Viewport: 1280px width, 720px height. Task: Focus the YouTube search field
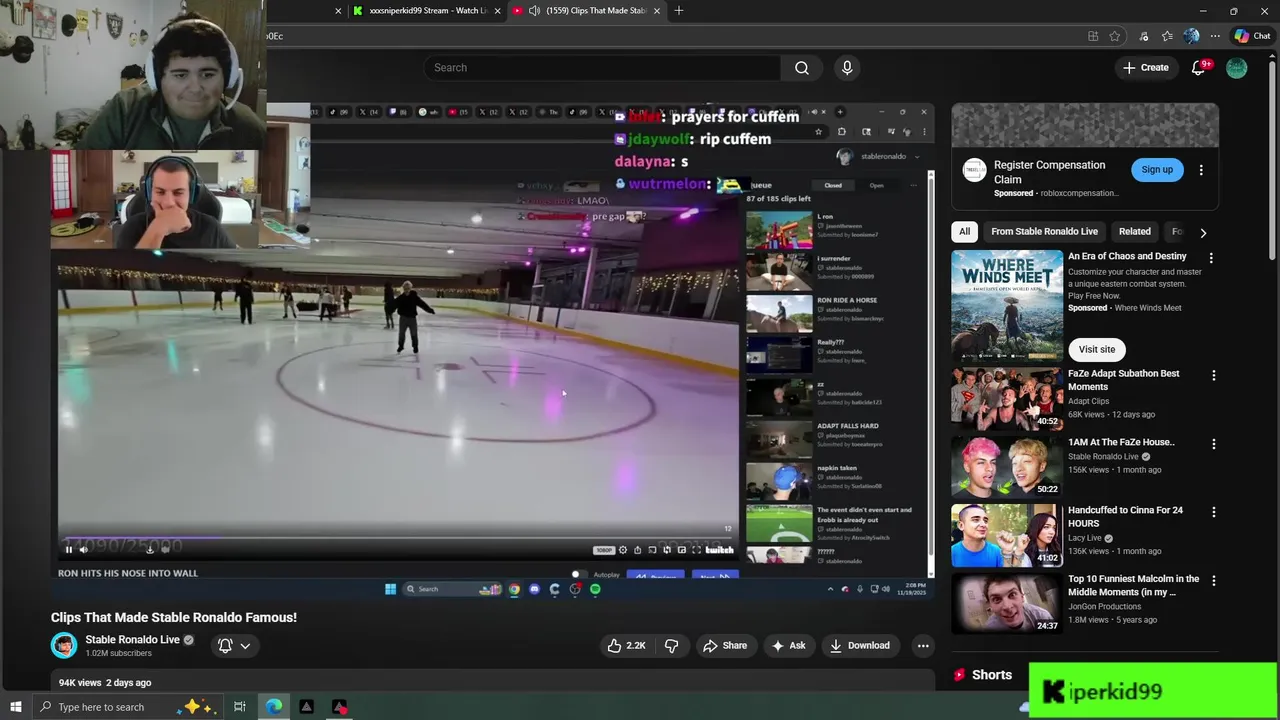[x=603, y=67]
